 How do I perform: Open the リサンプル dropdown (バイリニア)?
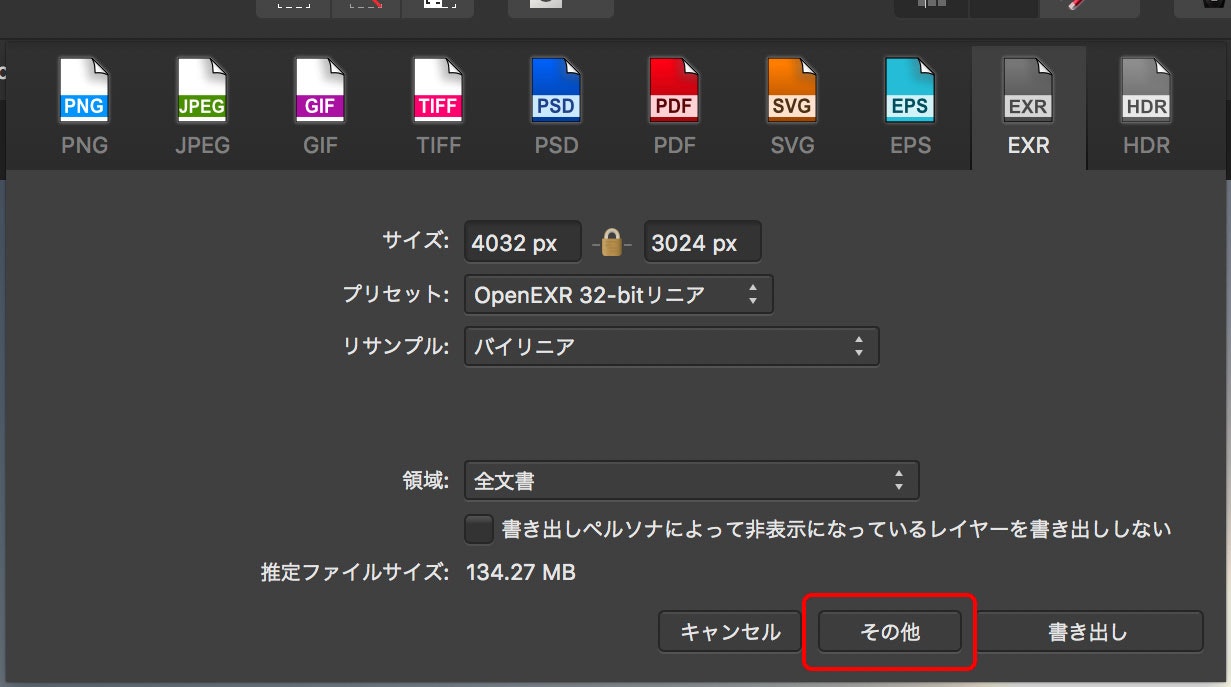(672, 346)
